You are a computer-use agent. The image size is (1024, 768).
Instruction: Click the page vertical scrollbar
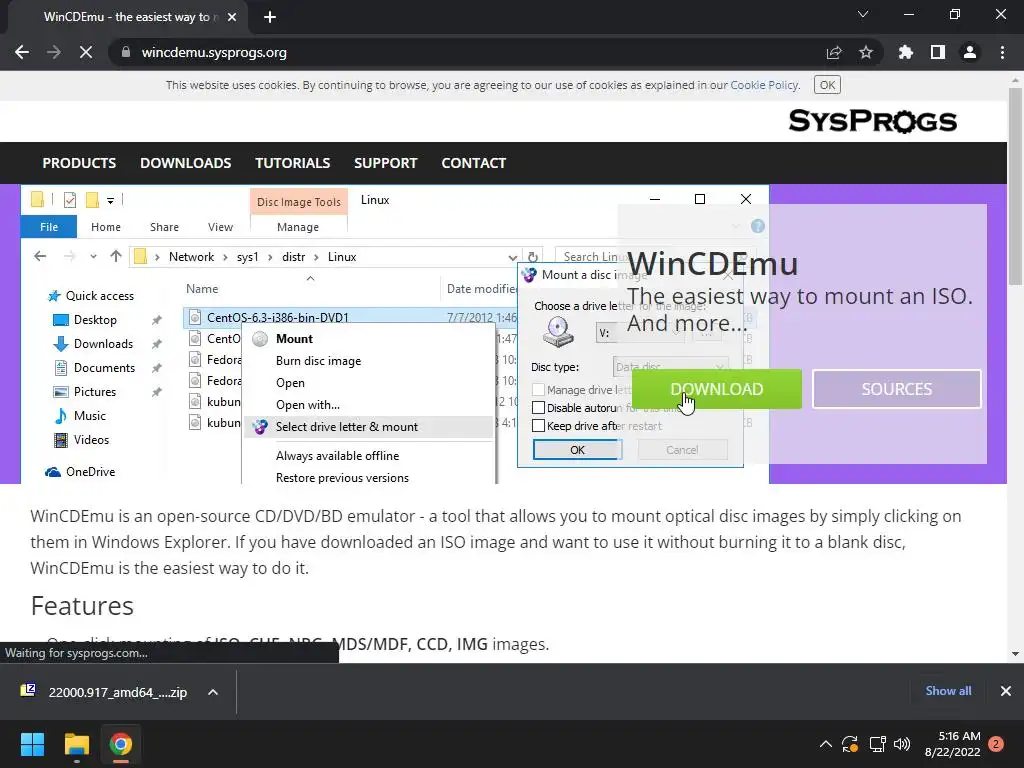tap(1015, 186)
